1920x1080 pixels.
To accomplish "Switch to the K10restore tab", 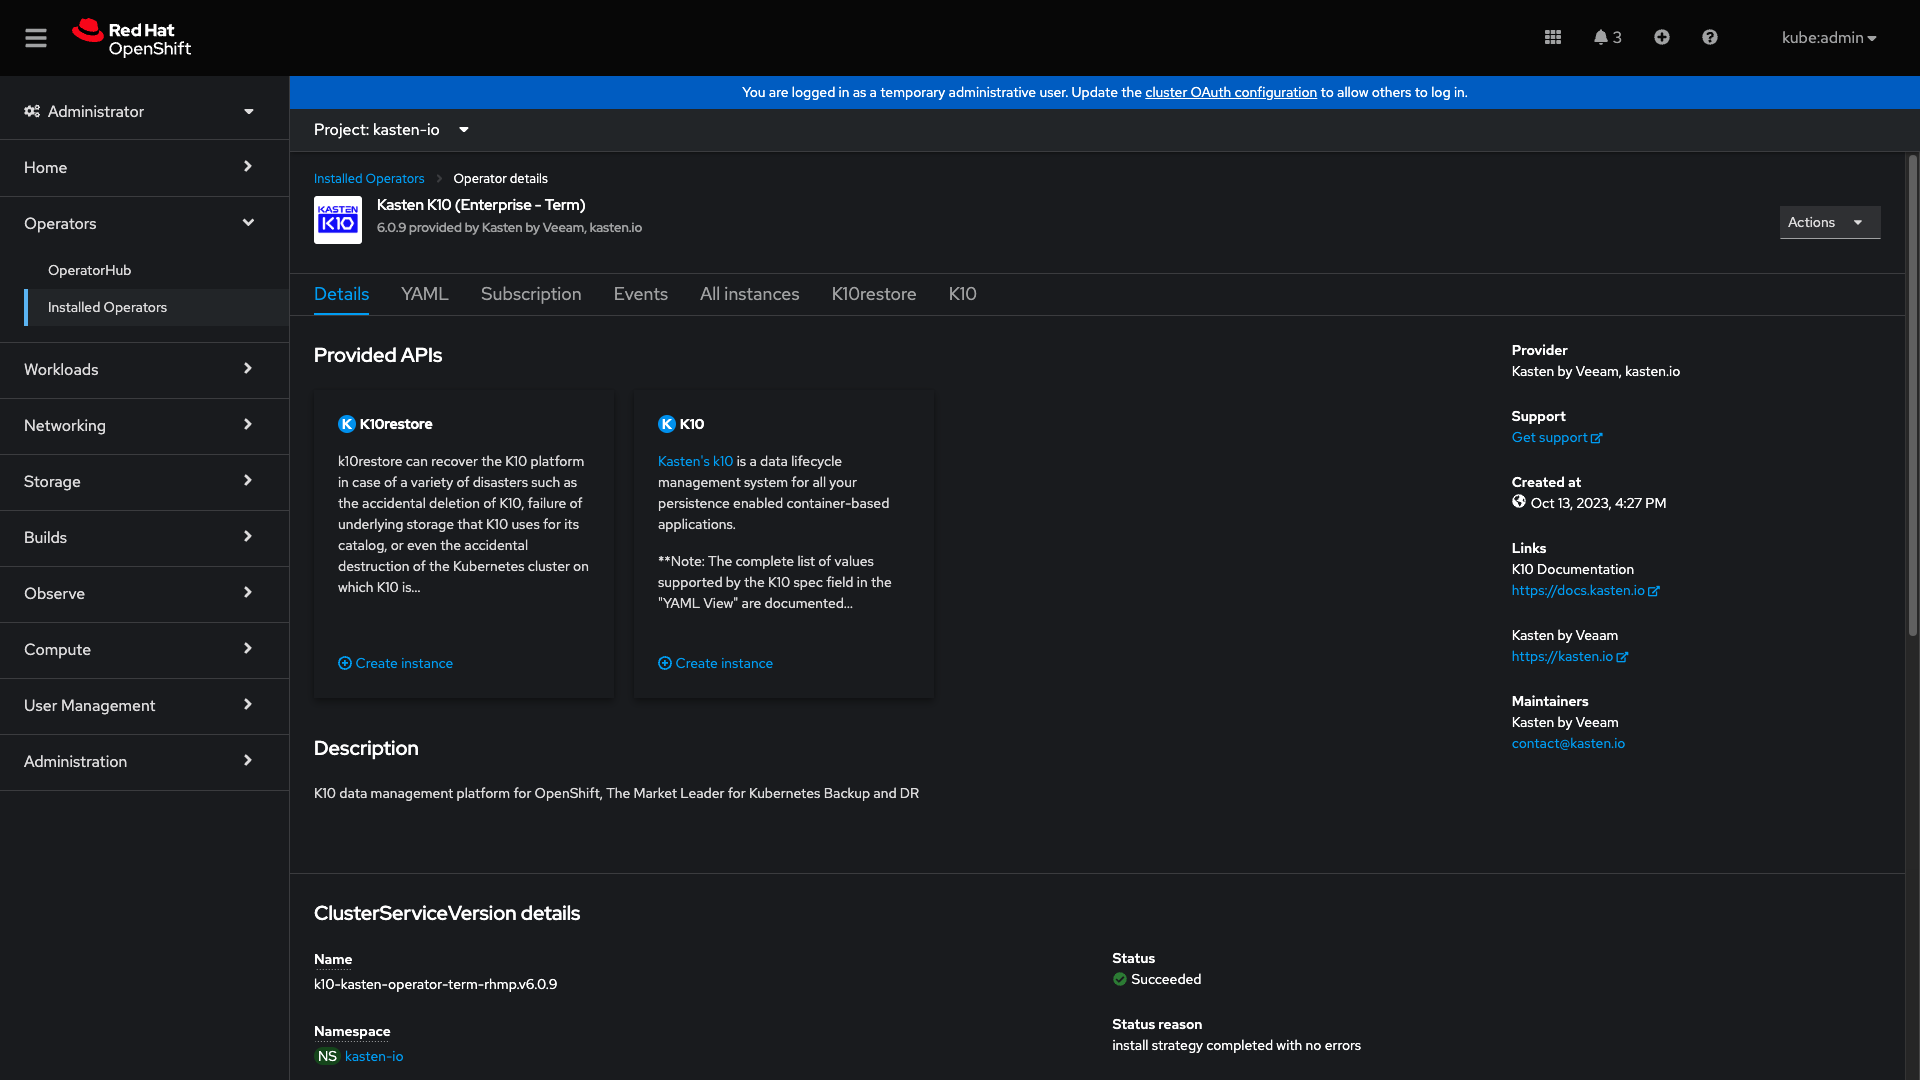I will coord(874,294).
